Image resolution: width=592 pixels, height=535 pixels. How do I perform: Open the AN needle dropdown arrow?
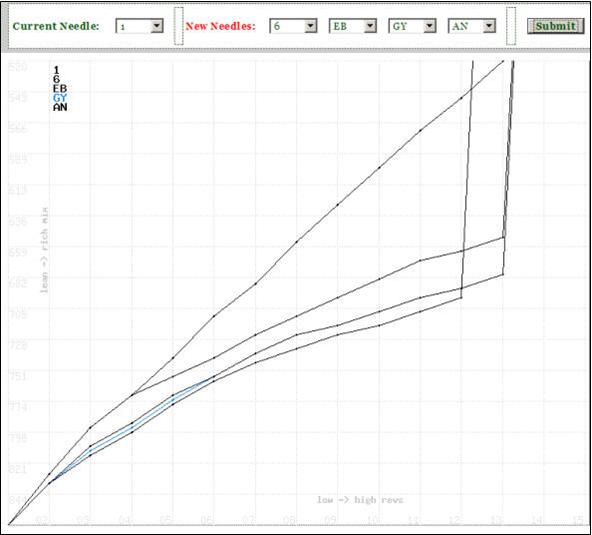[489, 26]
